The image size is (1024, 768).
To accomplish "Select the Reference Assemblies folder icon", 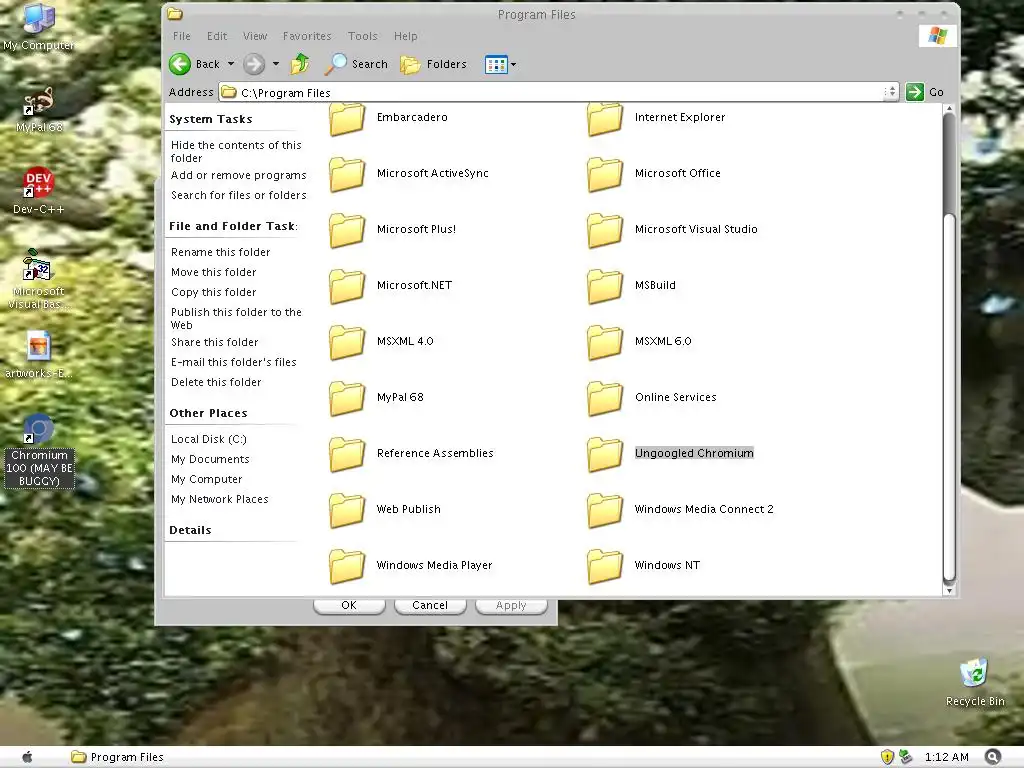I will click(347, 454).
